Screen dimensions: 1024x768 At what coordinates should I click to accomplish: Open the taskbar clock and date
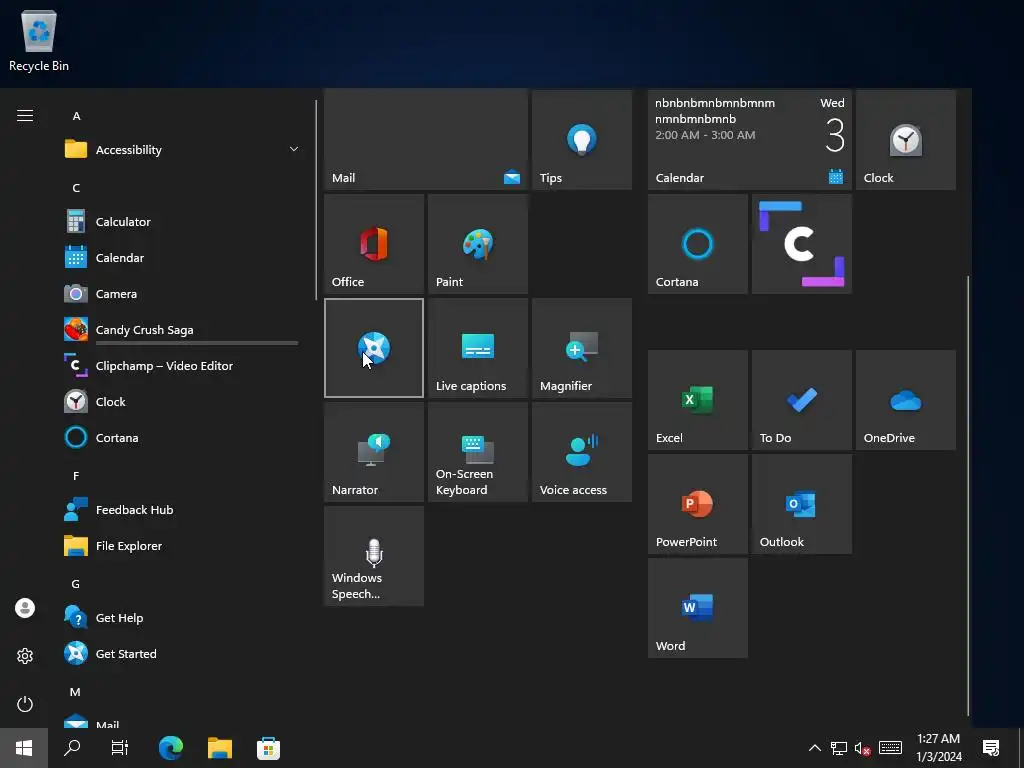click(938, 748)
